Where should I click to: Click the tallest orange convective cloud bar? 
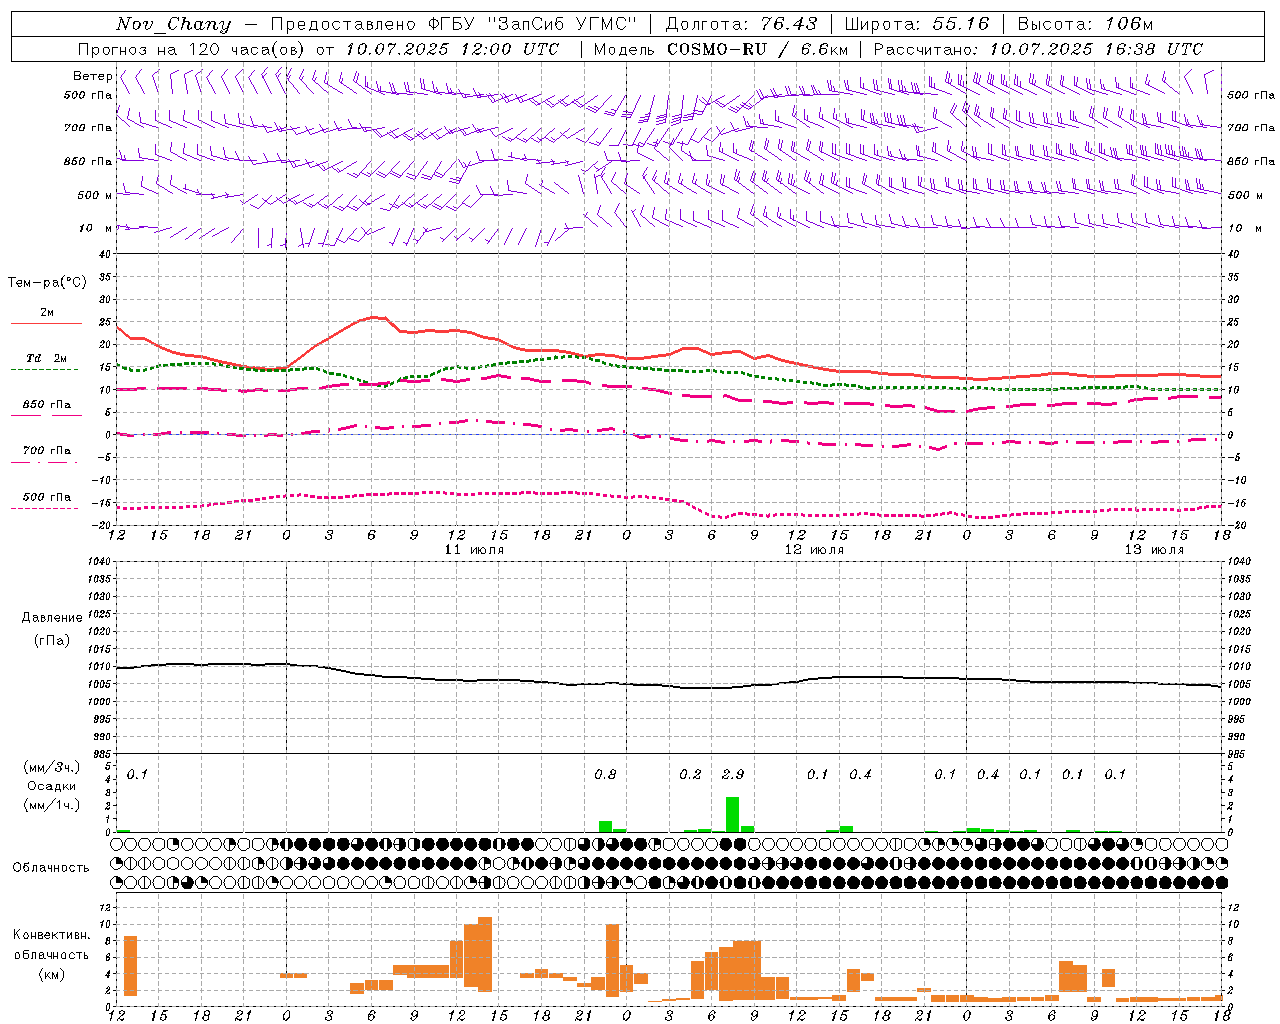pos(485,954)
